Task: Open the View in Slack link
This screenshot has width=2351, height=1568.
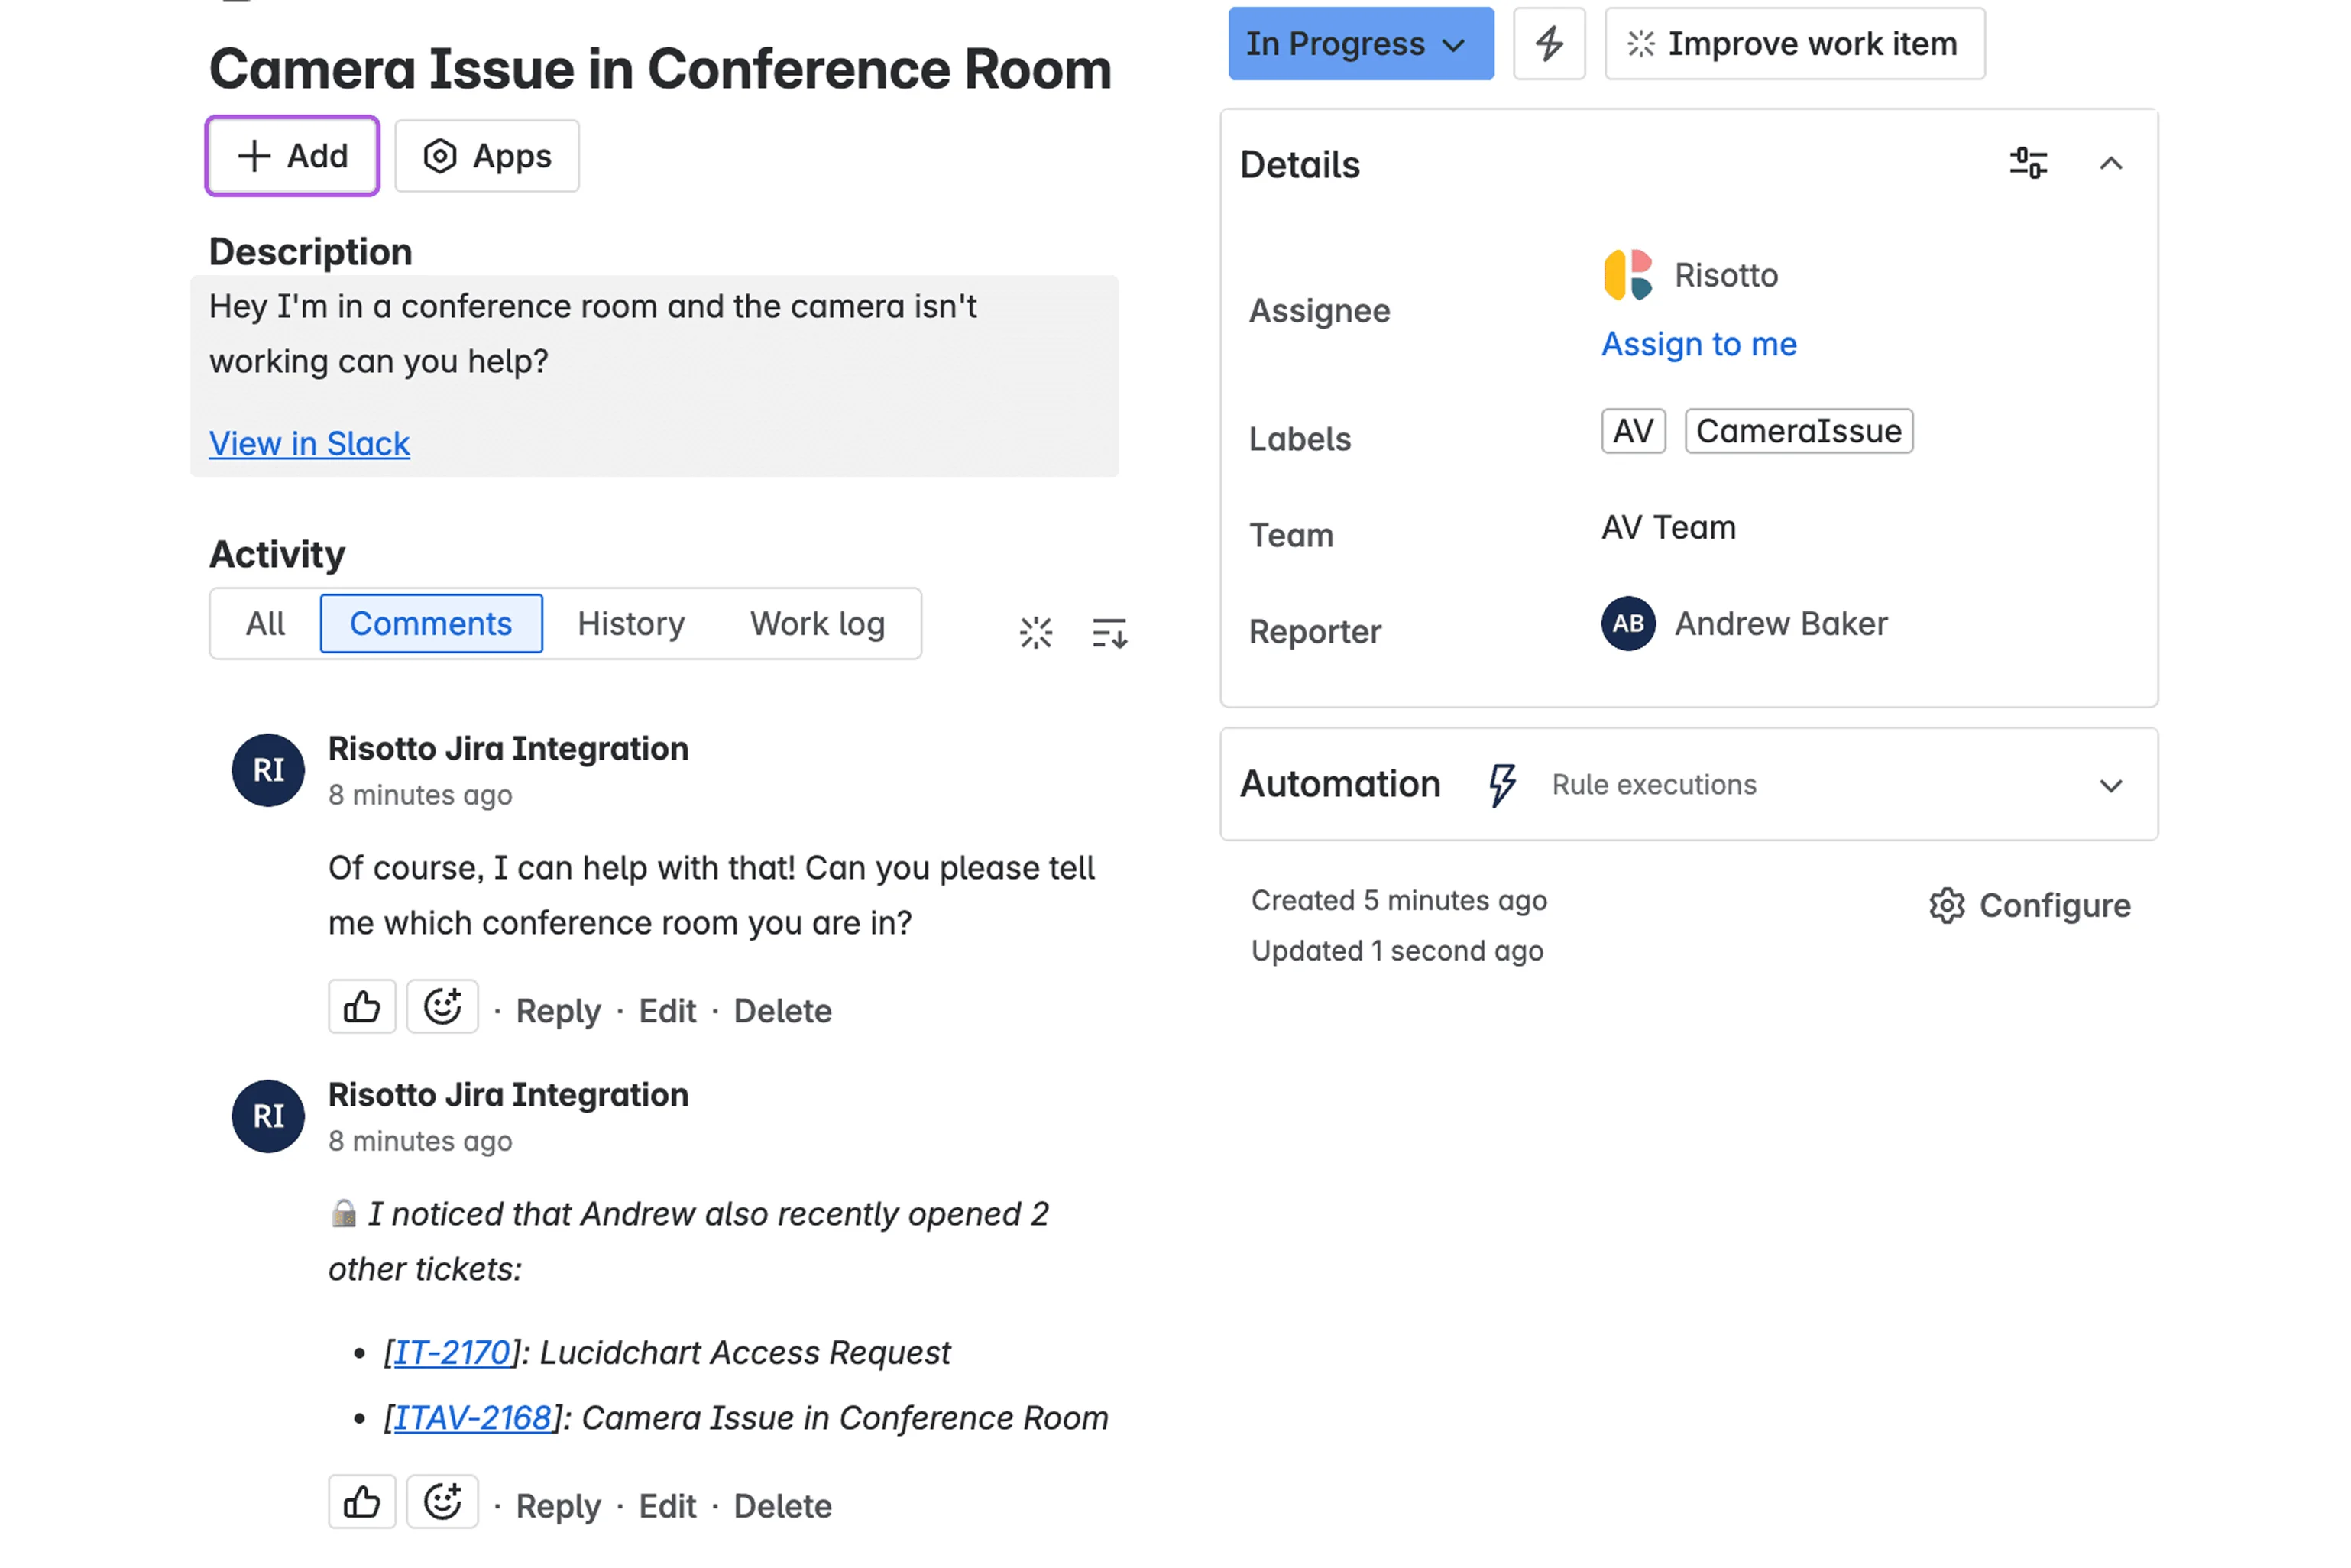Action: pyautogui.click(x=309, y=443)
